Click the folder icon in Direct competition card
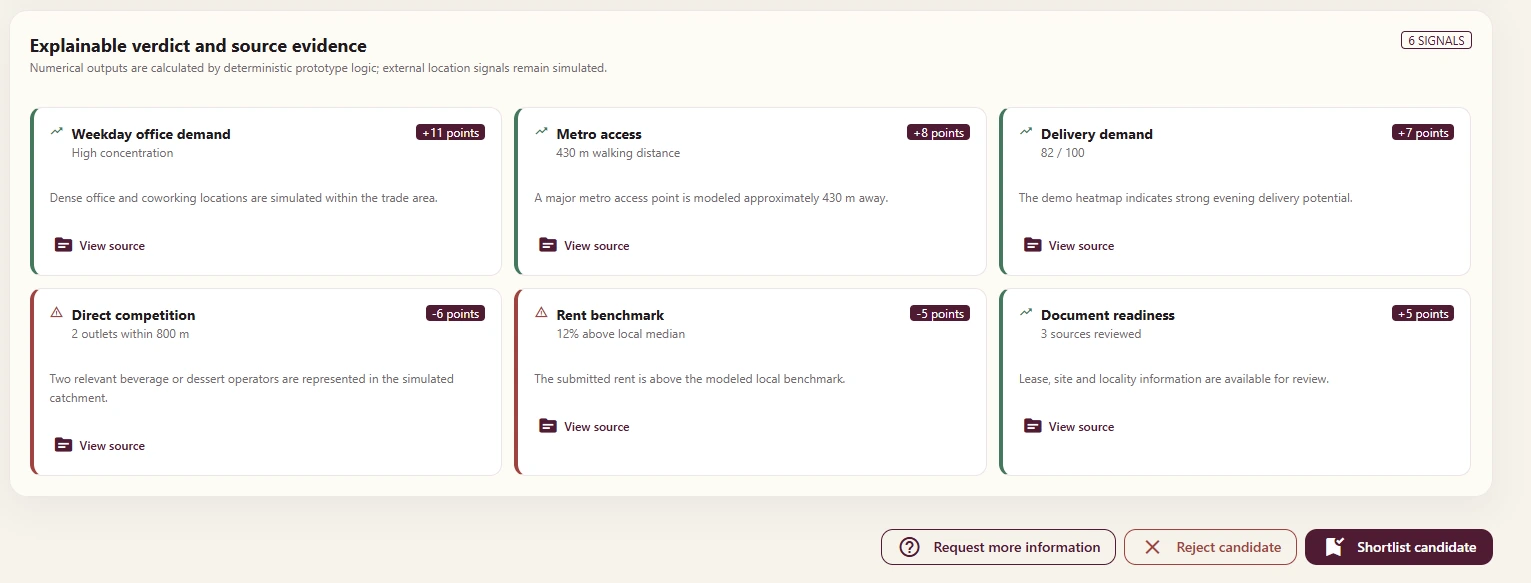1531x583 pixels. coord(63,445)
